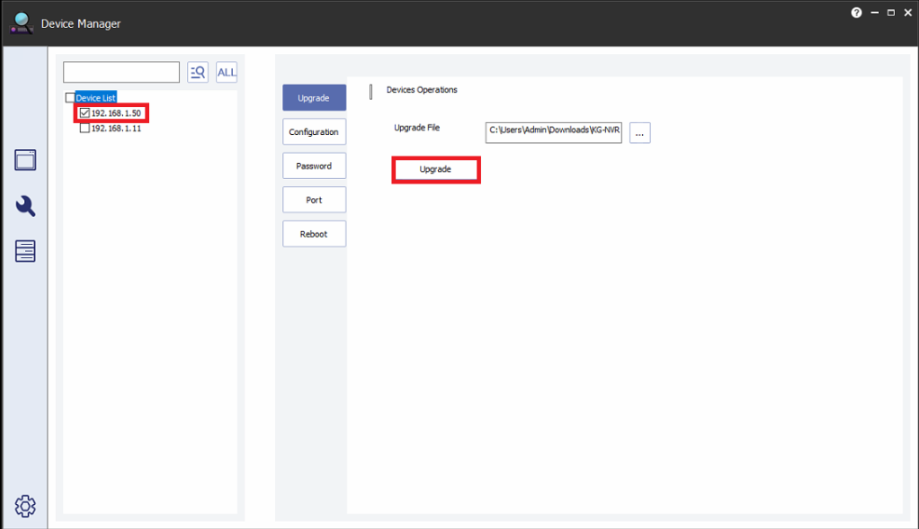Click the Device Manager app logo
This screenshot has height=529, width=919.
tap(21, 22)
